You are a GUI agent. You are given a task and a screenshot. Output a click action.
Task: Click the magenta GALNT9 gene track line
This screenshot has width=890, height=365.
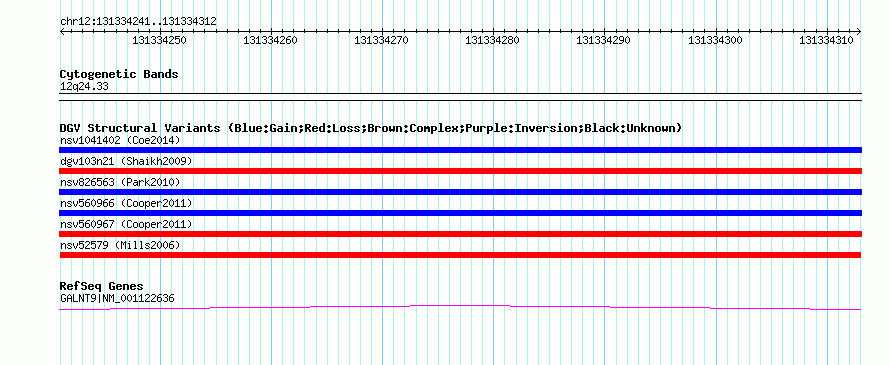click(460, 307)
